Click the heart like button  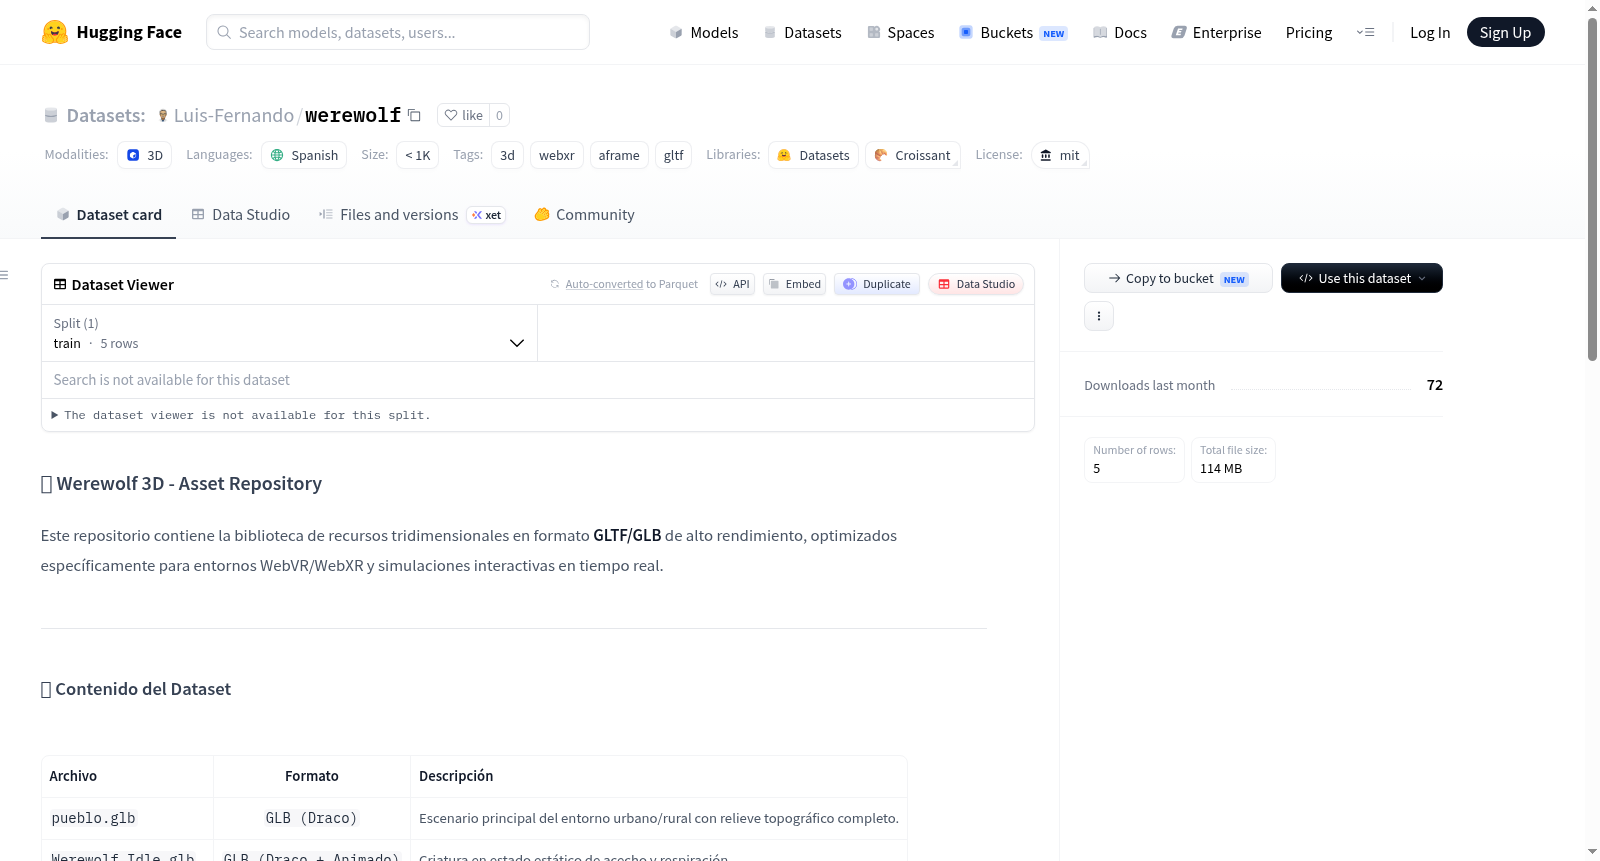463,115
